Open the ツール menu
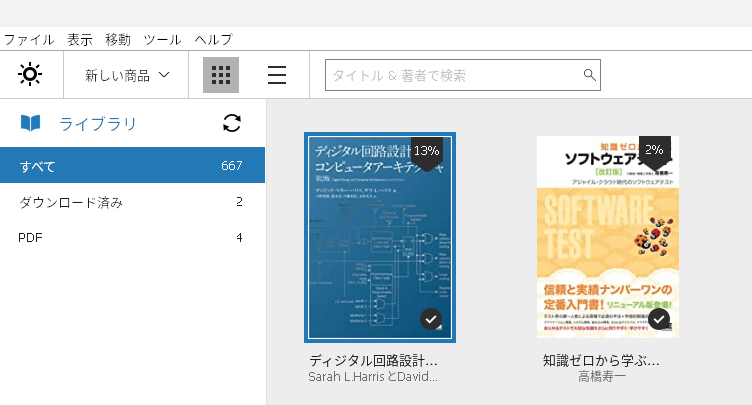Viewport: 752px width, 405px height. (162, 39)
